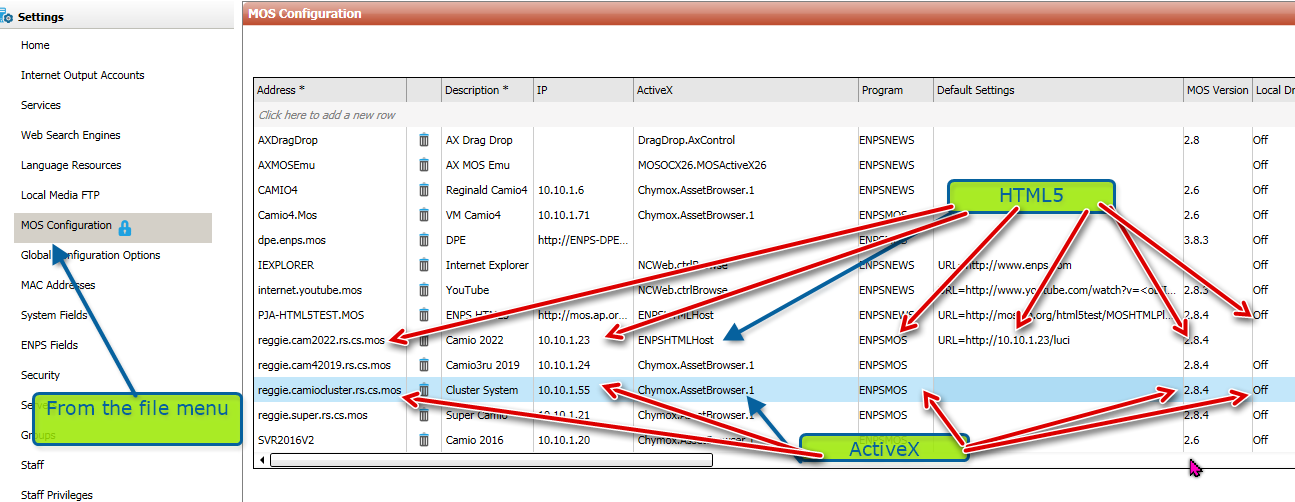Click the Settings gear icon in the sidebar header
The width and height of the screenshot is (1295, 502).
tap(7, 17)
